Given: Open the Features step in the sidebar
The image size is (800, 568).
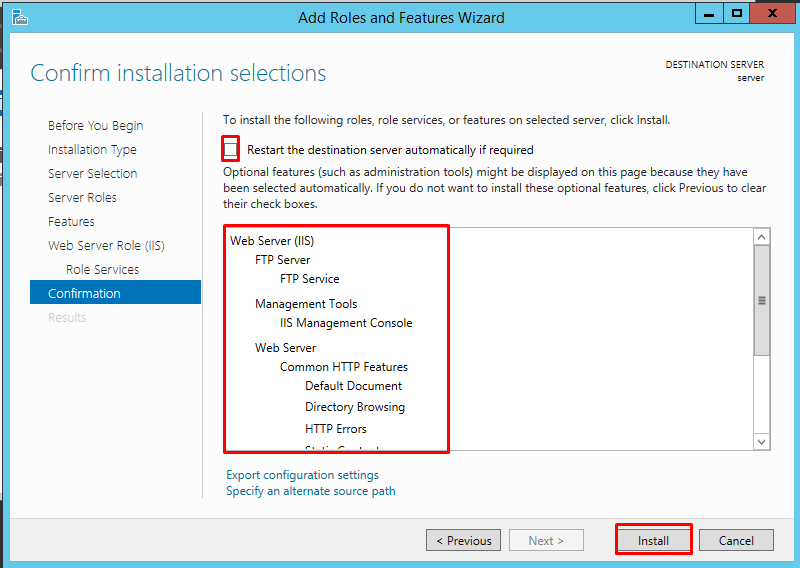Looking at the screenshot, I should [71, 221].
